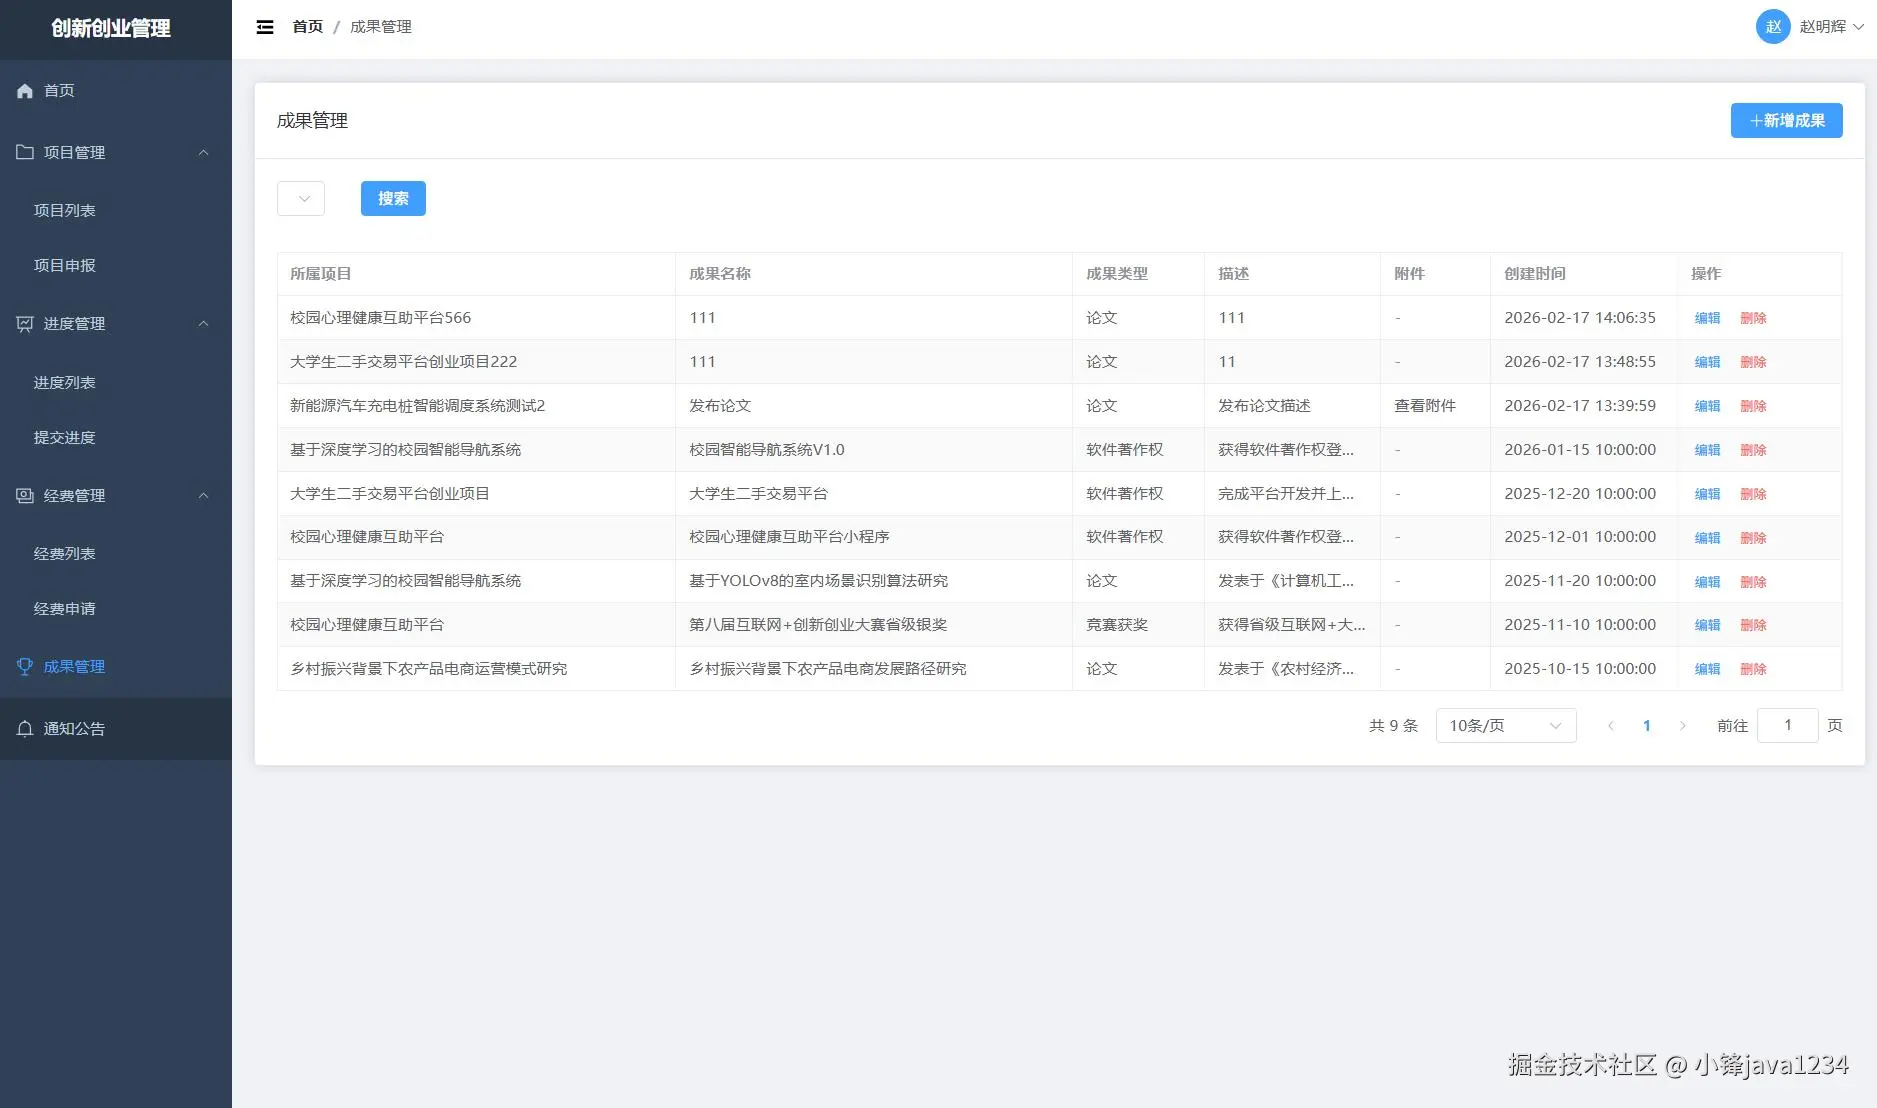This screenshot has height=1108, width=1877.
Task: Click the 搜索 button
Action: pos(393,198)
